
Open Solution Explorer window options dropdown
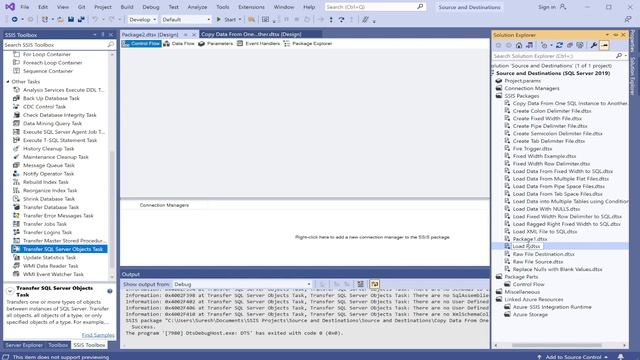point(607,35)
